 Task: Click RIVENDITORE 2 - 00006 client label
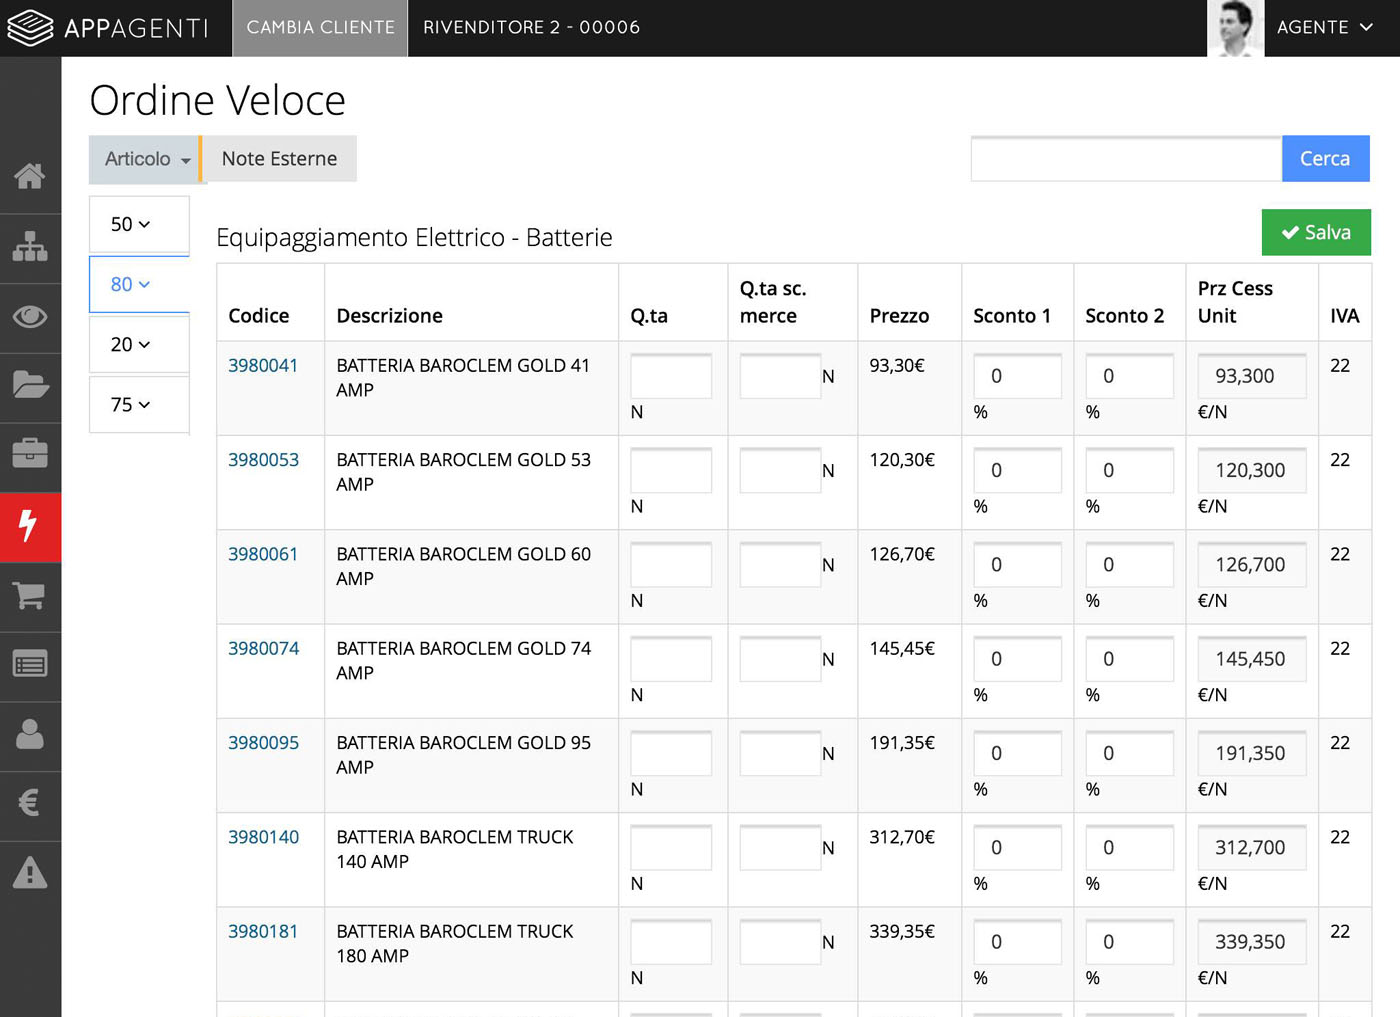tap(531, 28)
